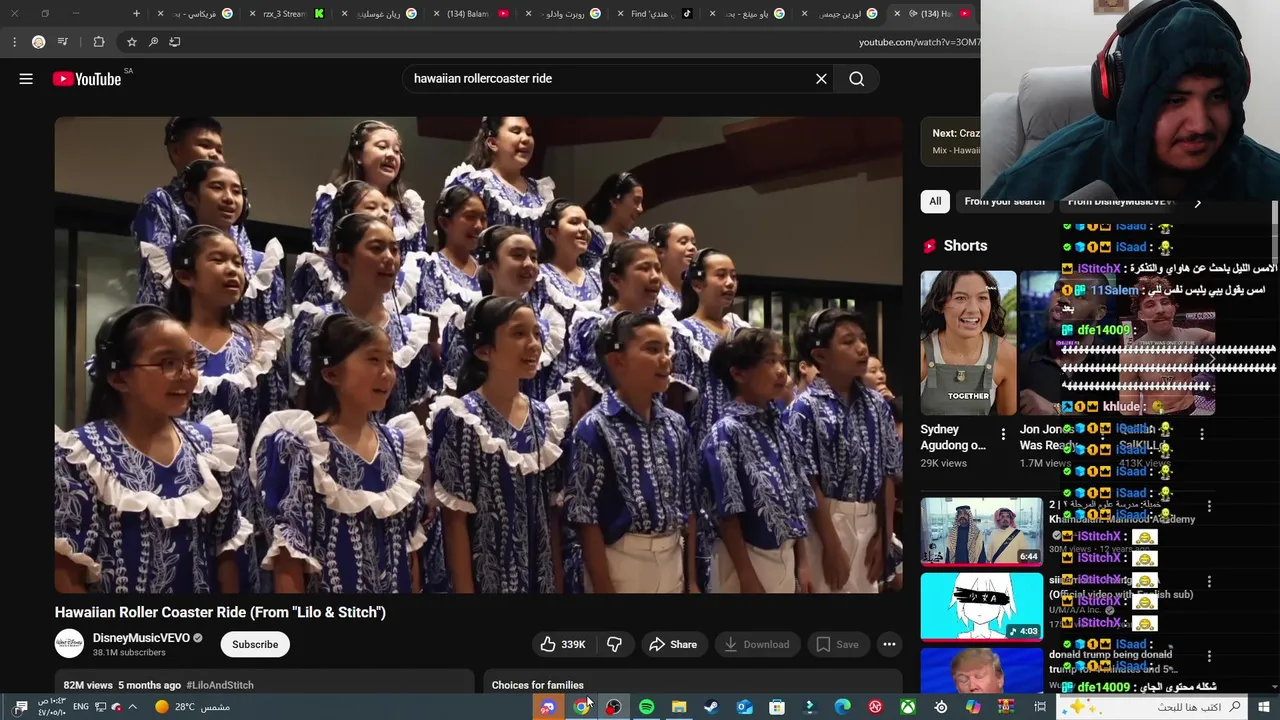This screenshot has width=1280, height=720.
Task: Open Microsoft Store from the taskbar
Action: [777, 707]
